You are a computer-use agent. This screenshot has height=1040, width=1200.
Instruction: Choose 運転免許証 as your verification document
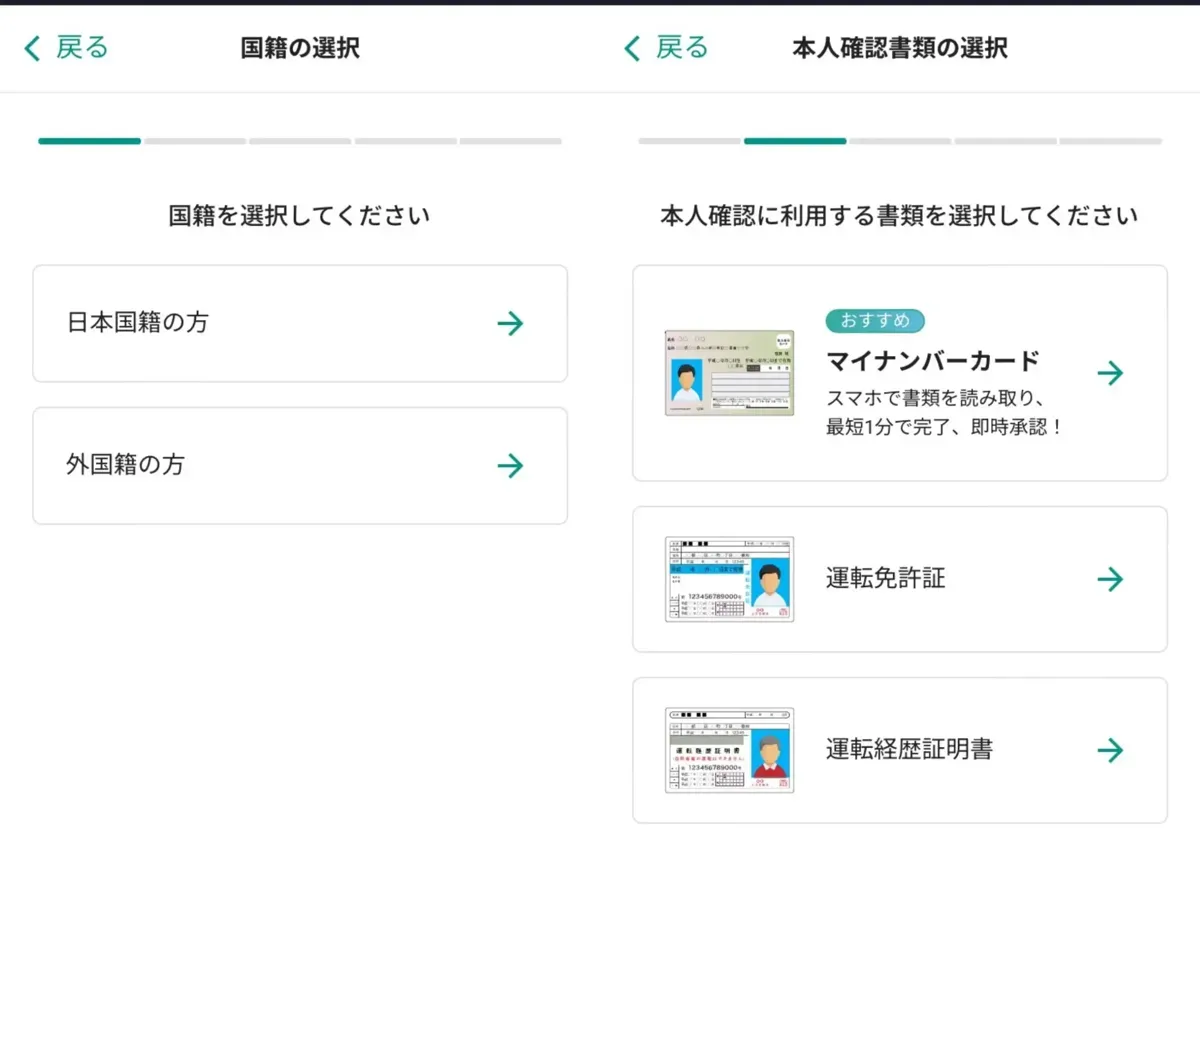pyautogui.click(x=898, y=578)
